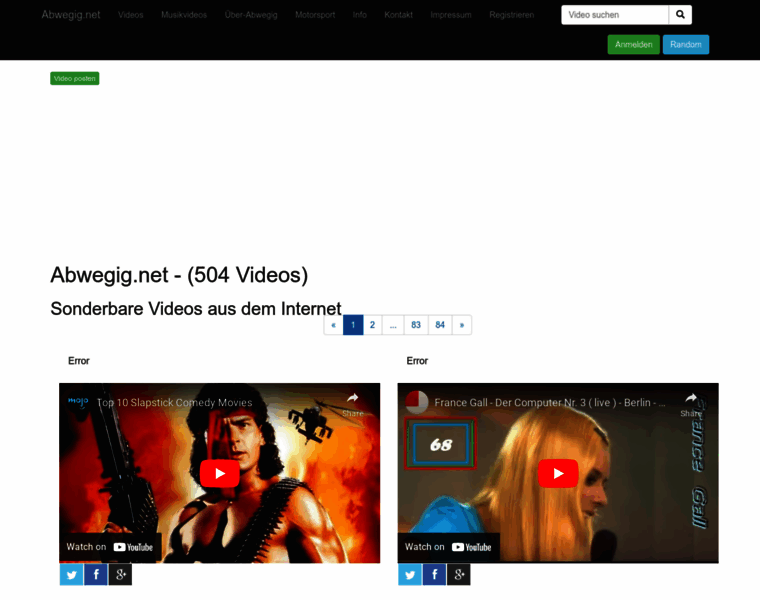Watch Slapstick Comedy video on YouTube
The height and width of the screenshot is (600, 760).
pos(110,547)
